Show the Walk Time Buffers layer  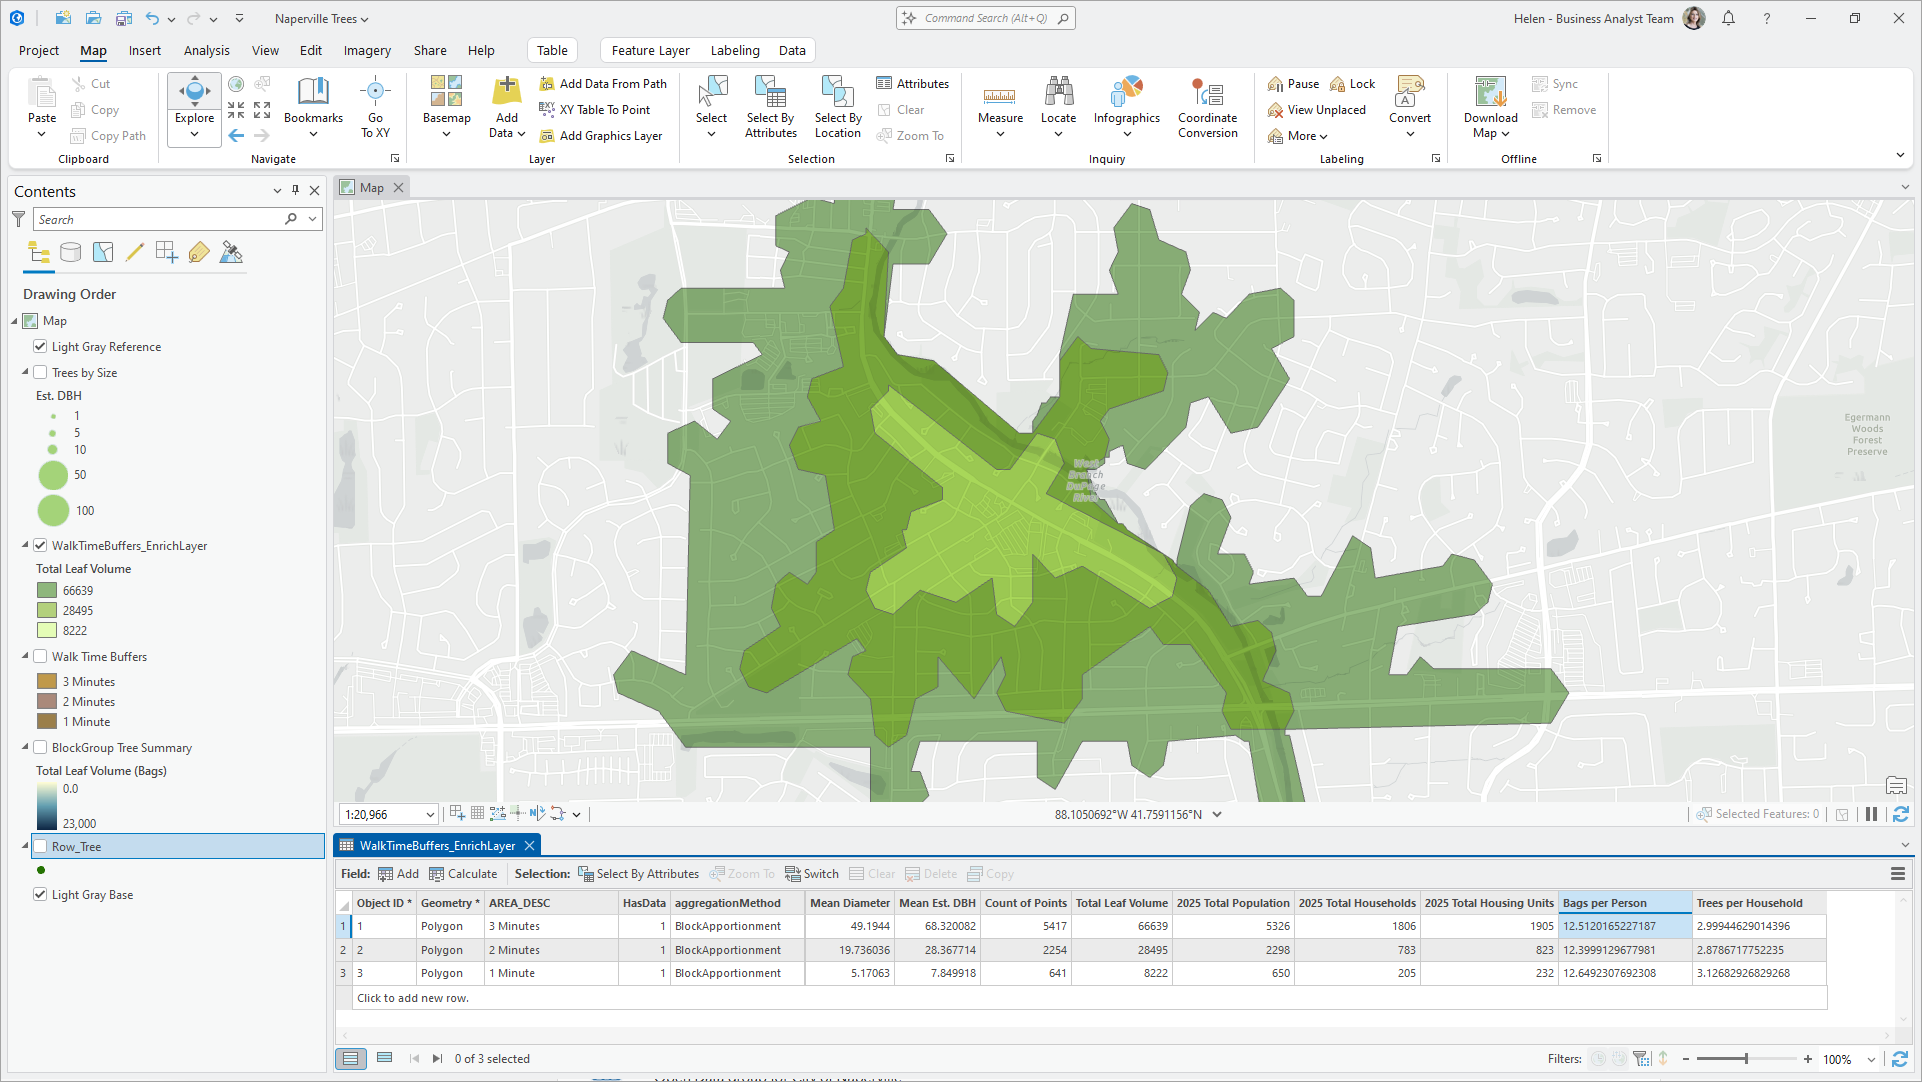tap(40, 656)
